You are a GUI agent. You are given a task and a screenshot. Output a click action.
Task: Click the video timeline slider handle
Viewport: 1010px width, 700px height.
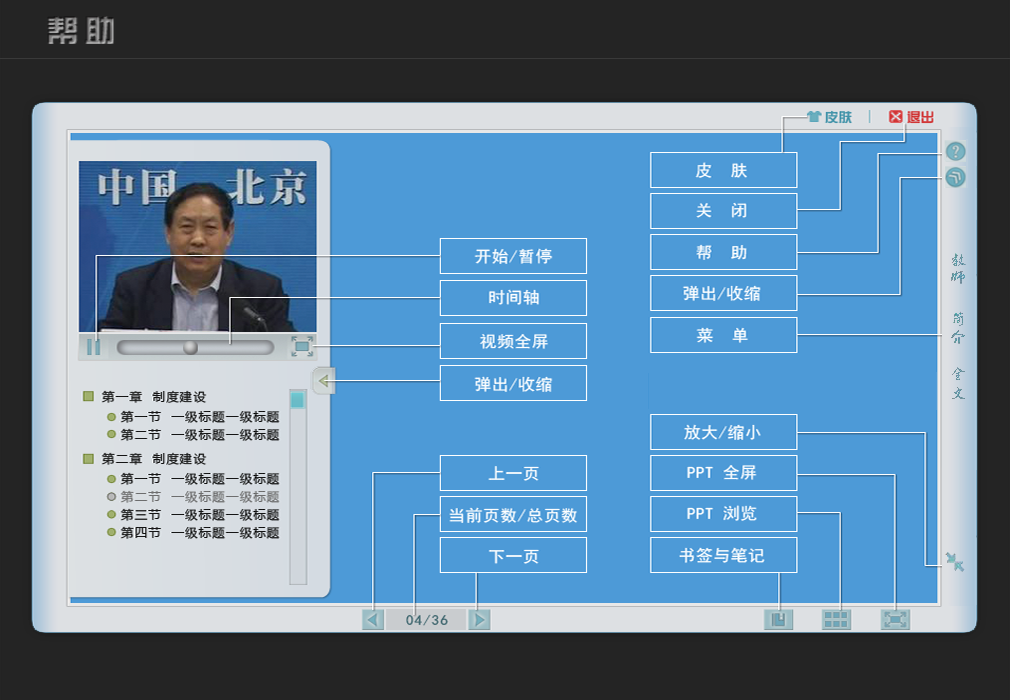click(x=190, y=347)
